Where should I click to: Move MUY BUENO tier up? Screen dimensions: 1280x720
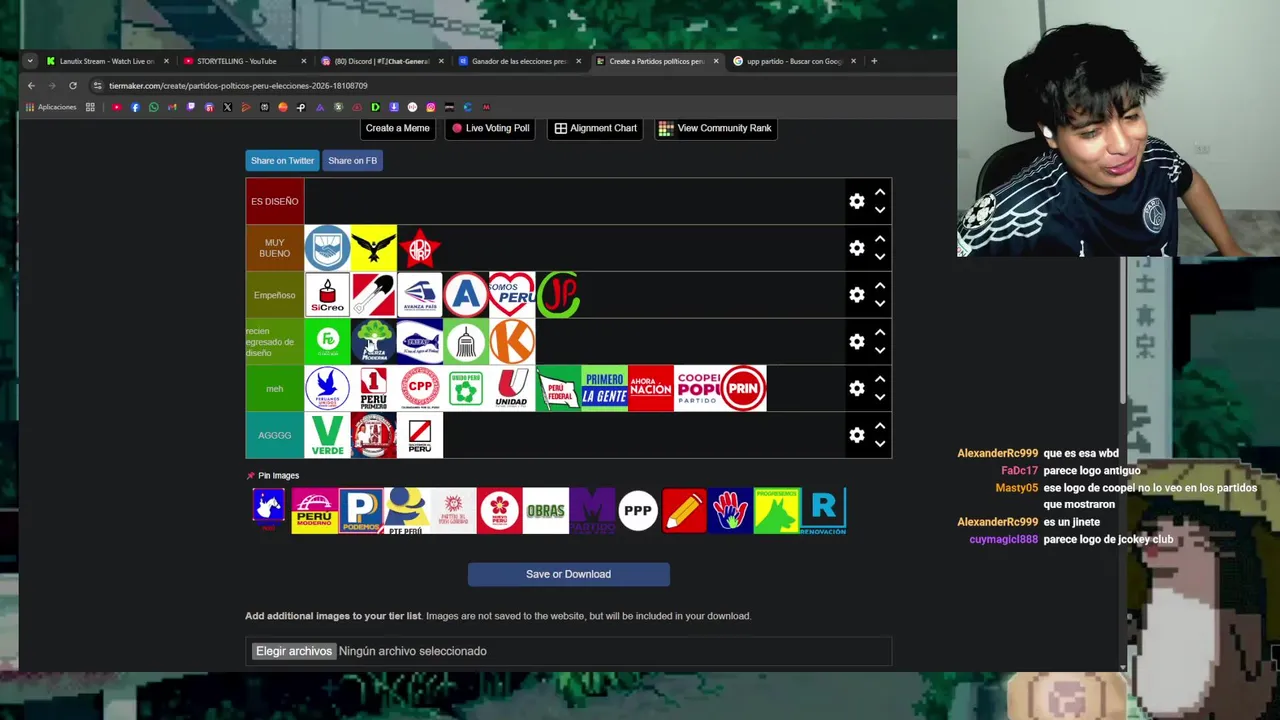(x=880, y=239)
